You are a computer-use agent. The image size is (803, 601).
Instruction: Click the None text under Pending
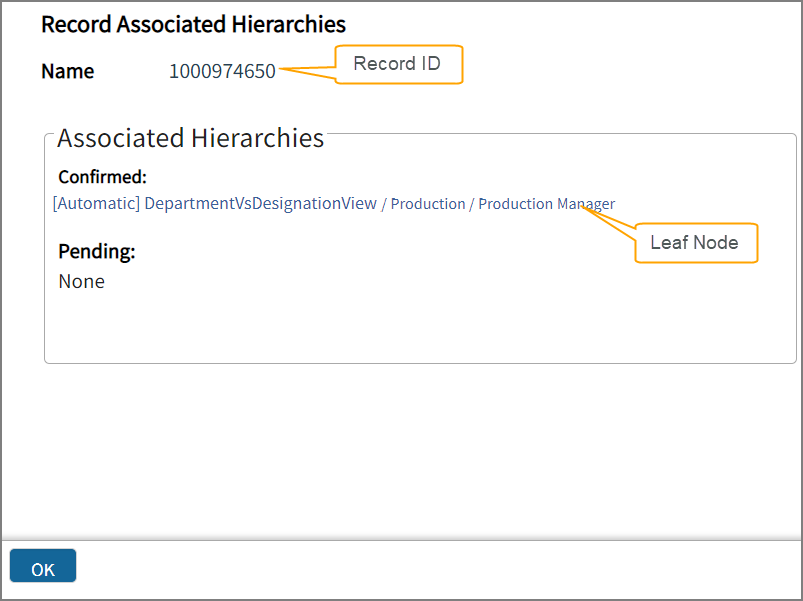[x=81, y=281]
